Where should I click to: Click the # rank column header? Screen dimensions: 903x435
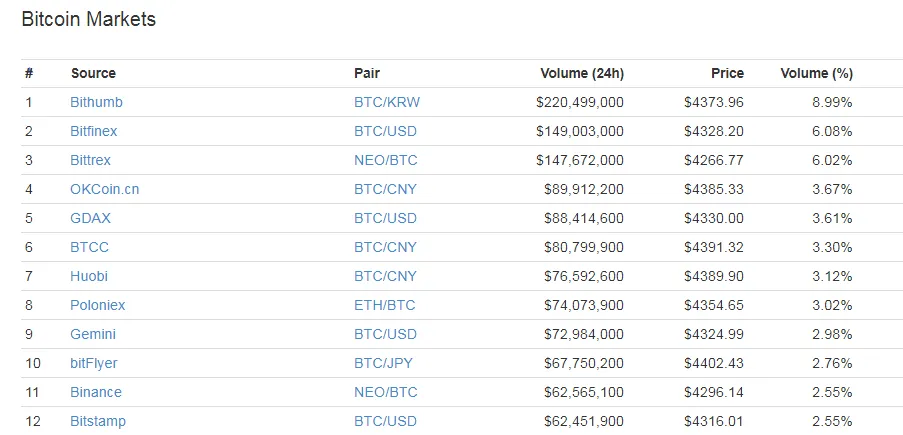[x=29, y=73]
